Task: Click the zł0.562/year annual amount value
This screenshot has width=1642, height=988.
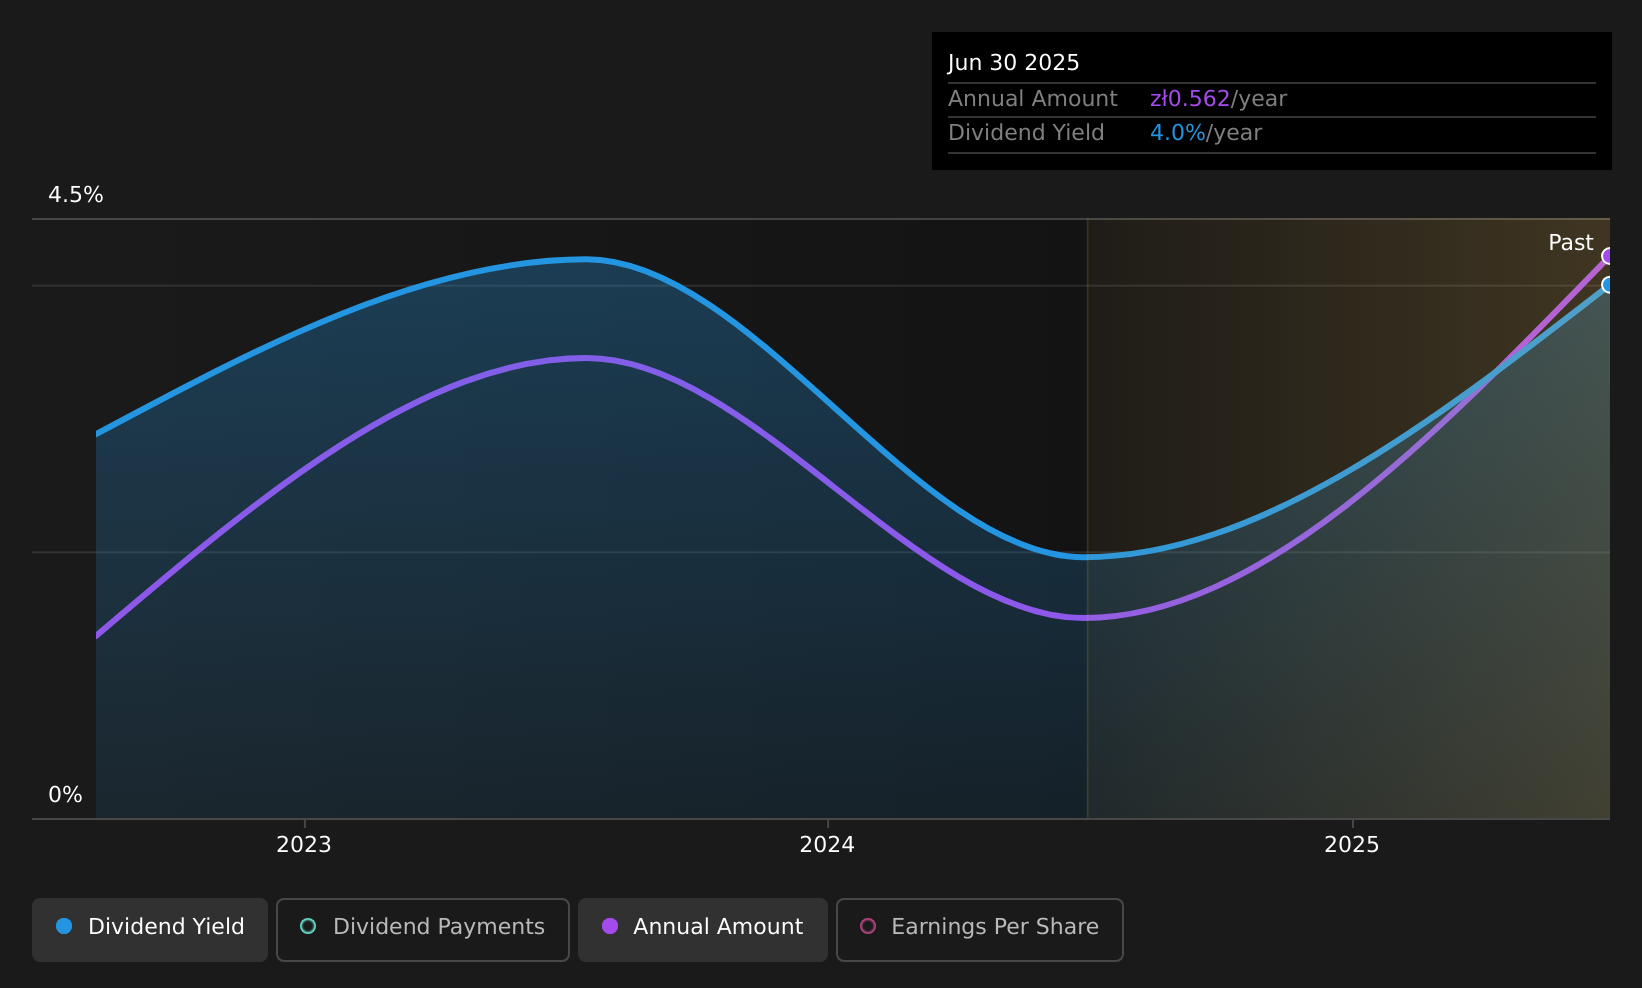Action: coord(1218,99)
